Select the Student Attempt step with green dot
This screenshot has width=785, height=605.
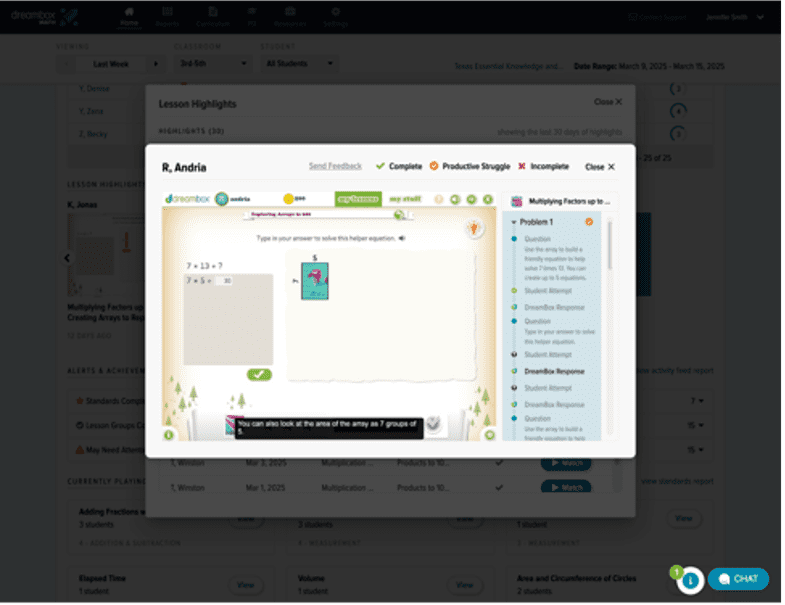point(547,291)
